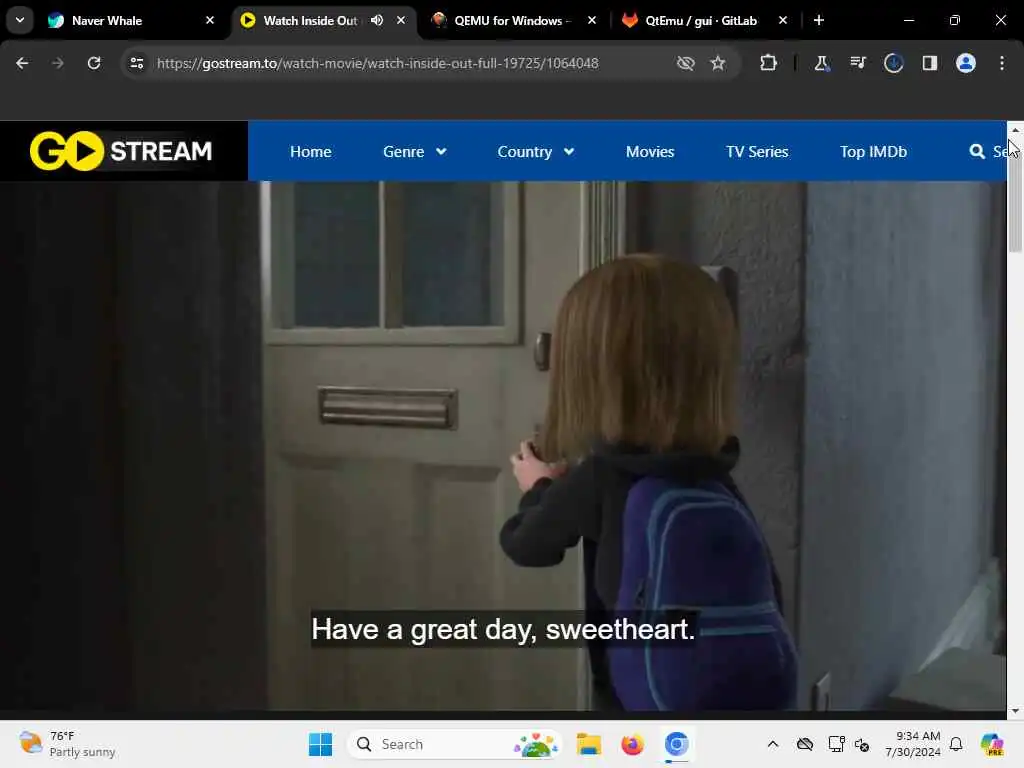Open the weather widget showing 76°F
Screen dimensions: 1024x768
point(67,744)
